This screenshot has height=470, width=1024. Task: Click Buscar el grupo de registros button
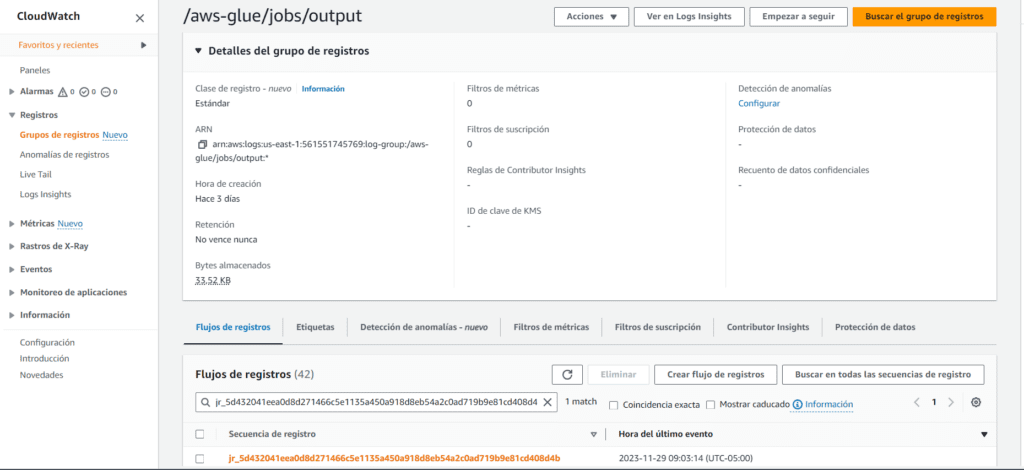tap(923, 17)
